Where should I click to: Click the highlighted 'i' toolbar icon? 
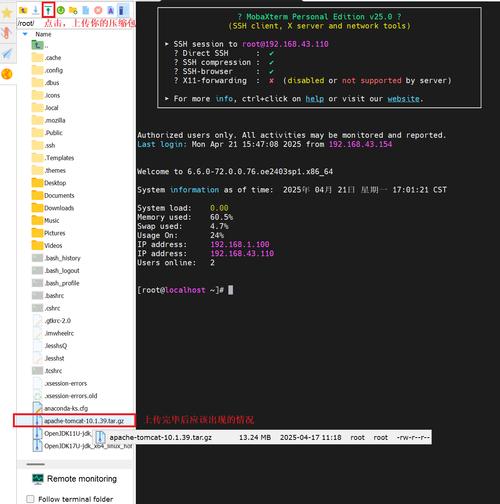[x=122, y=10]
